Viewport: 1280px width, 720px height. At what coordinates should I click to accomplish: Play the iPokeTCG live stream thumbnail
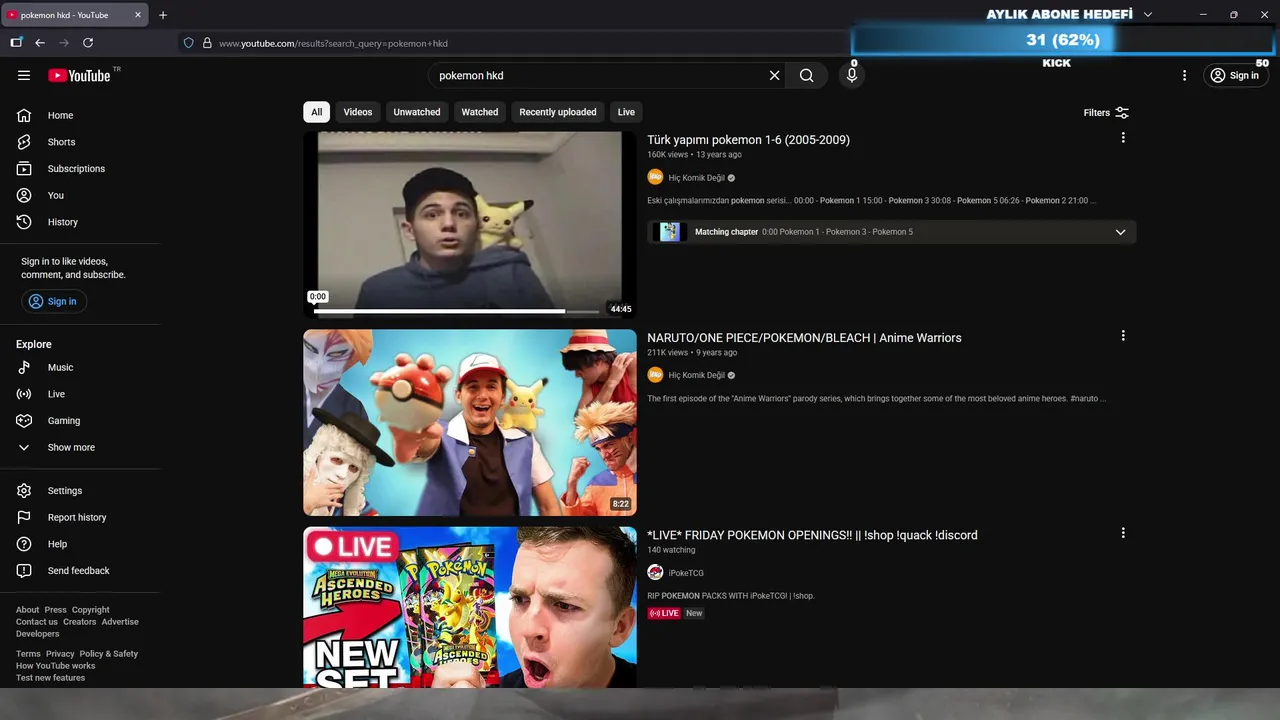pos(470,607)
